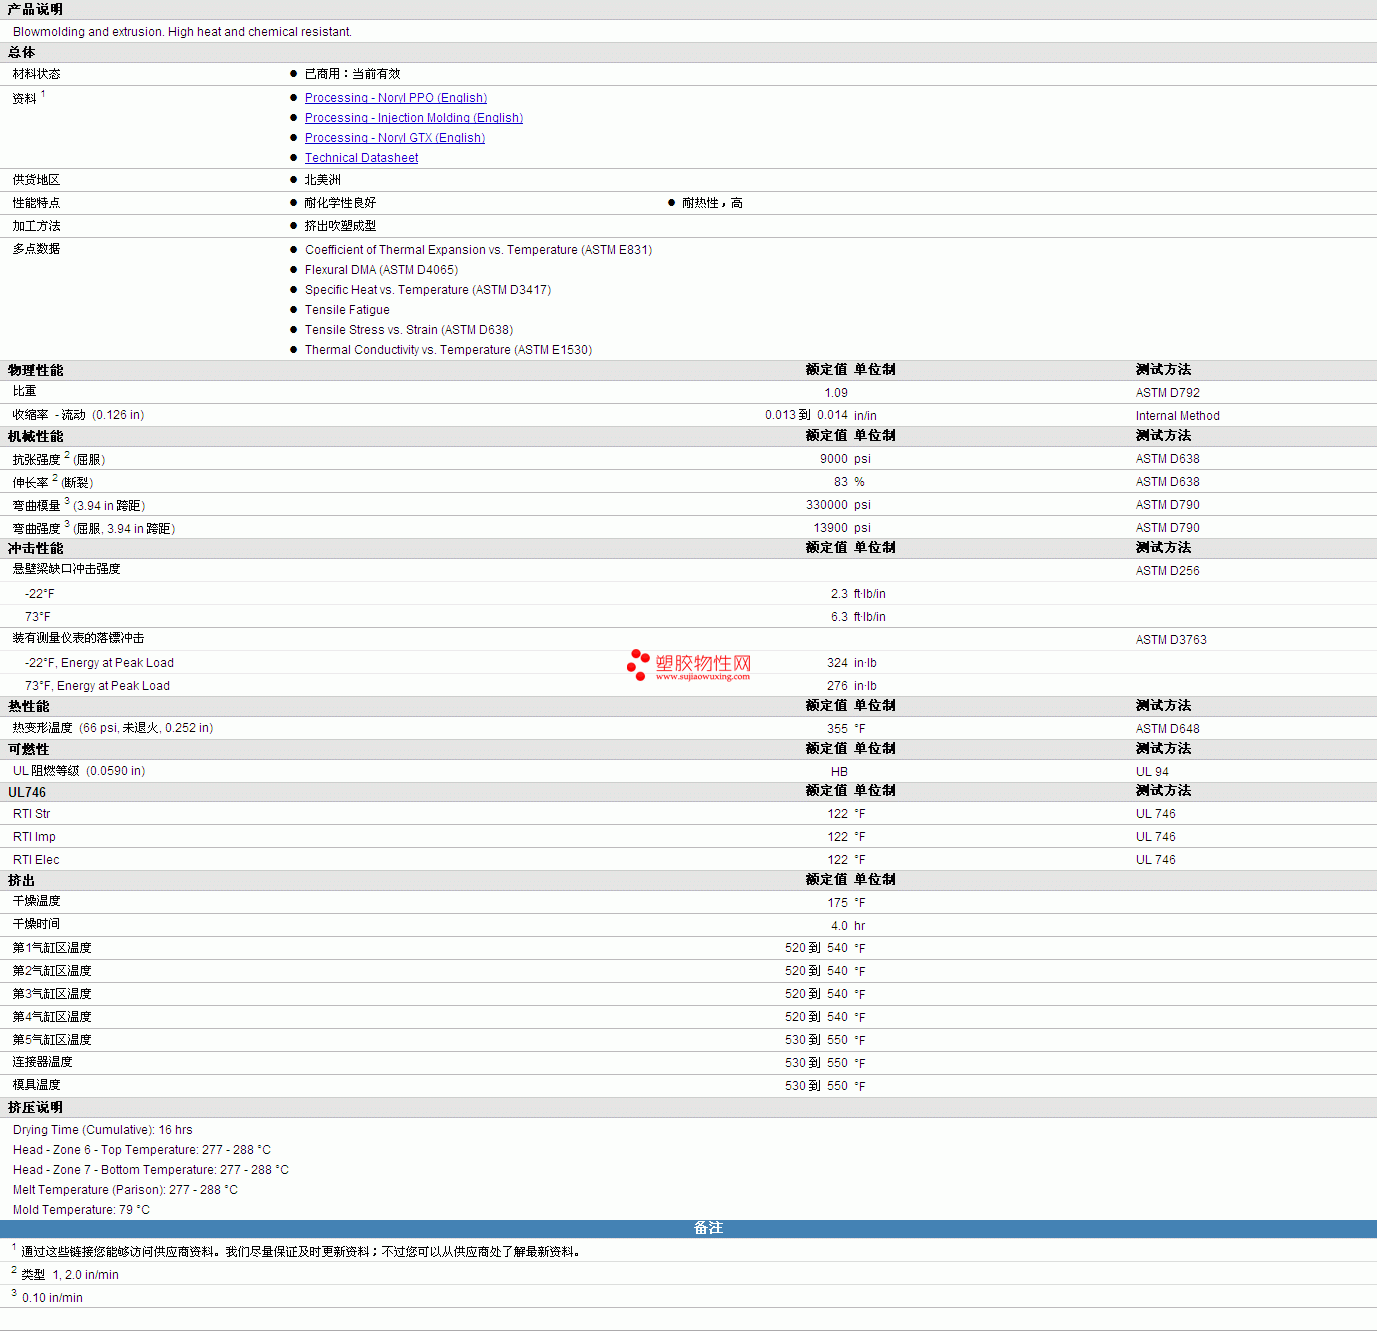Click the 连接器温度 row label
The image size is (1377, 1331).
click(x=42, y=1062)
